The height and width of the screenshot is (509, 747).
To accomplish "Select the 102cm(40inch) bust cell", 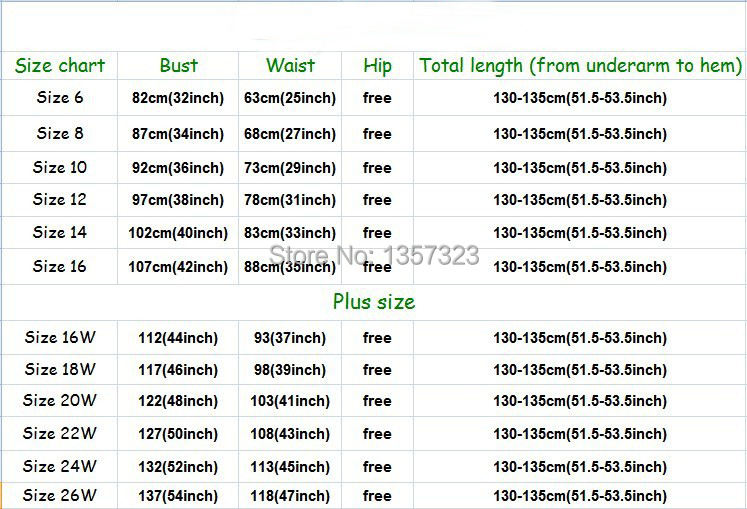I will tap(178, 233).
